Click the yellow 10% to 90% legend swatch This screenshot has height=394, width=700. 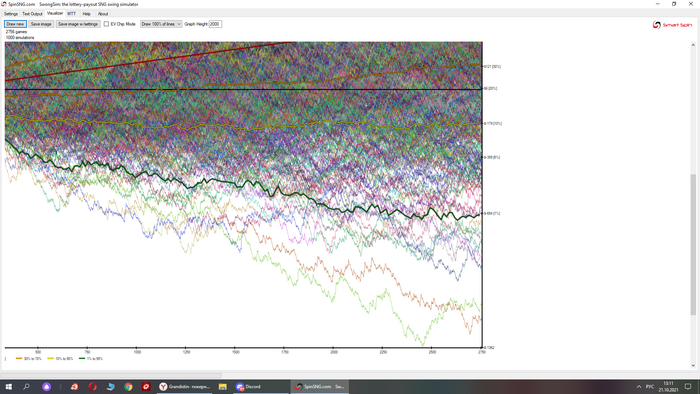pos(50,358)
